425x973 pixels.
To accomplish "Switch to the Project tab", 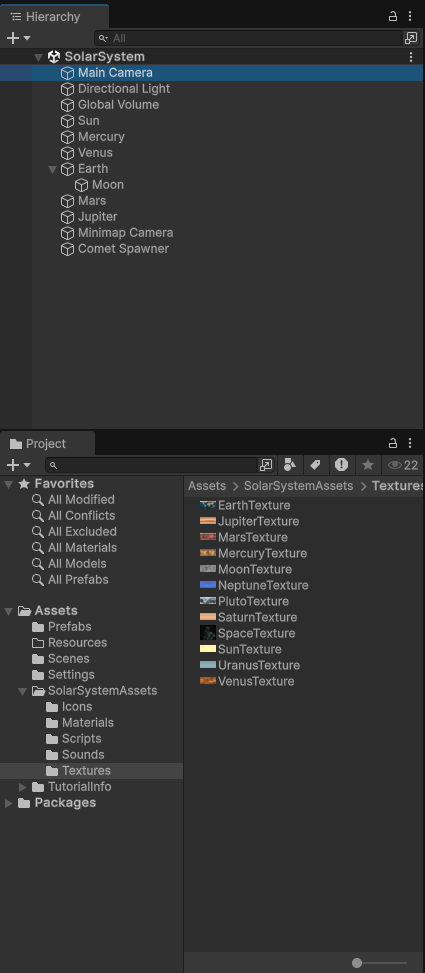I will 47,444.
